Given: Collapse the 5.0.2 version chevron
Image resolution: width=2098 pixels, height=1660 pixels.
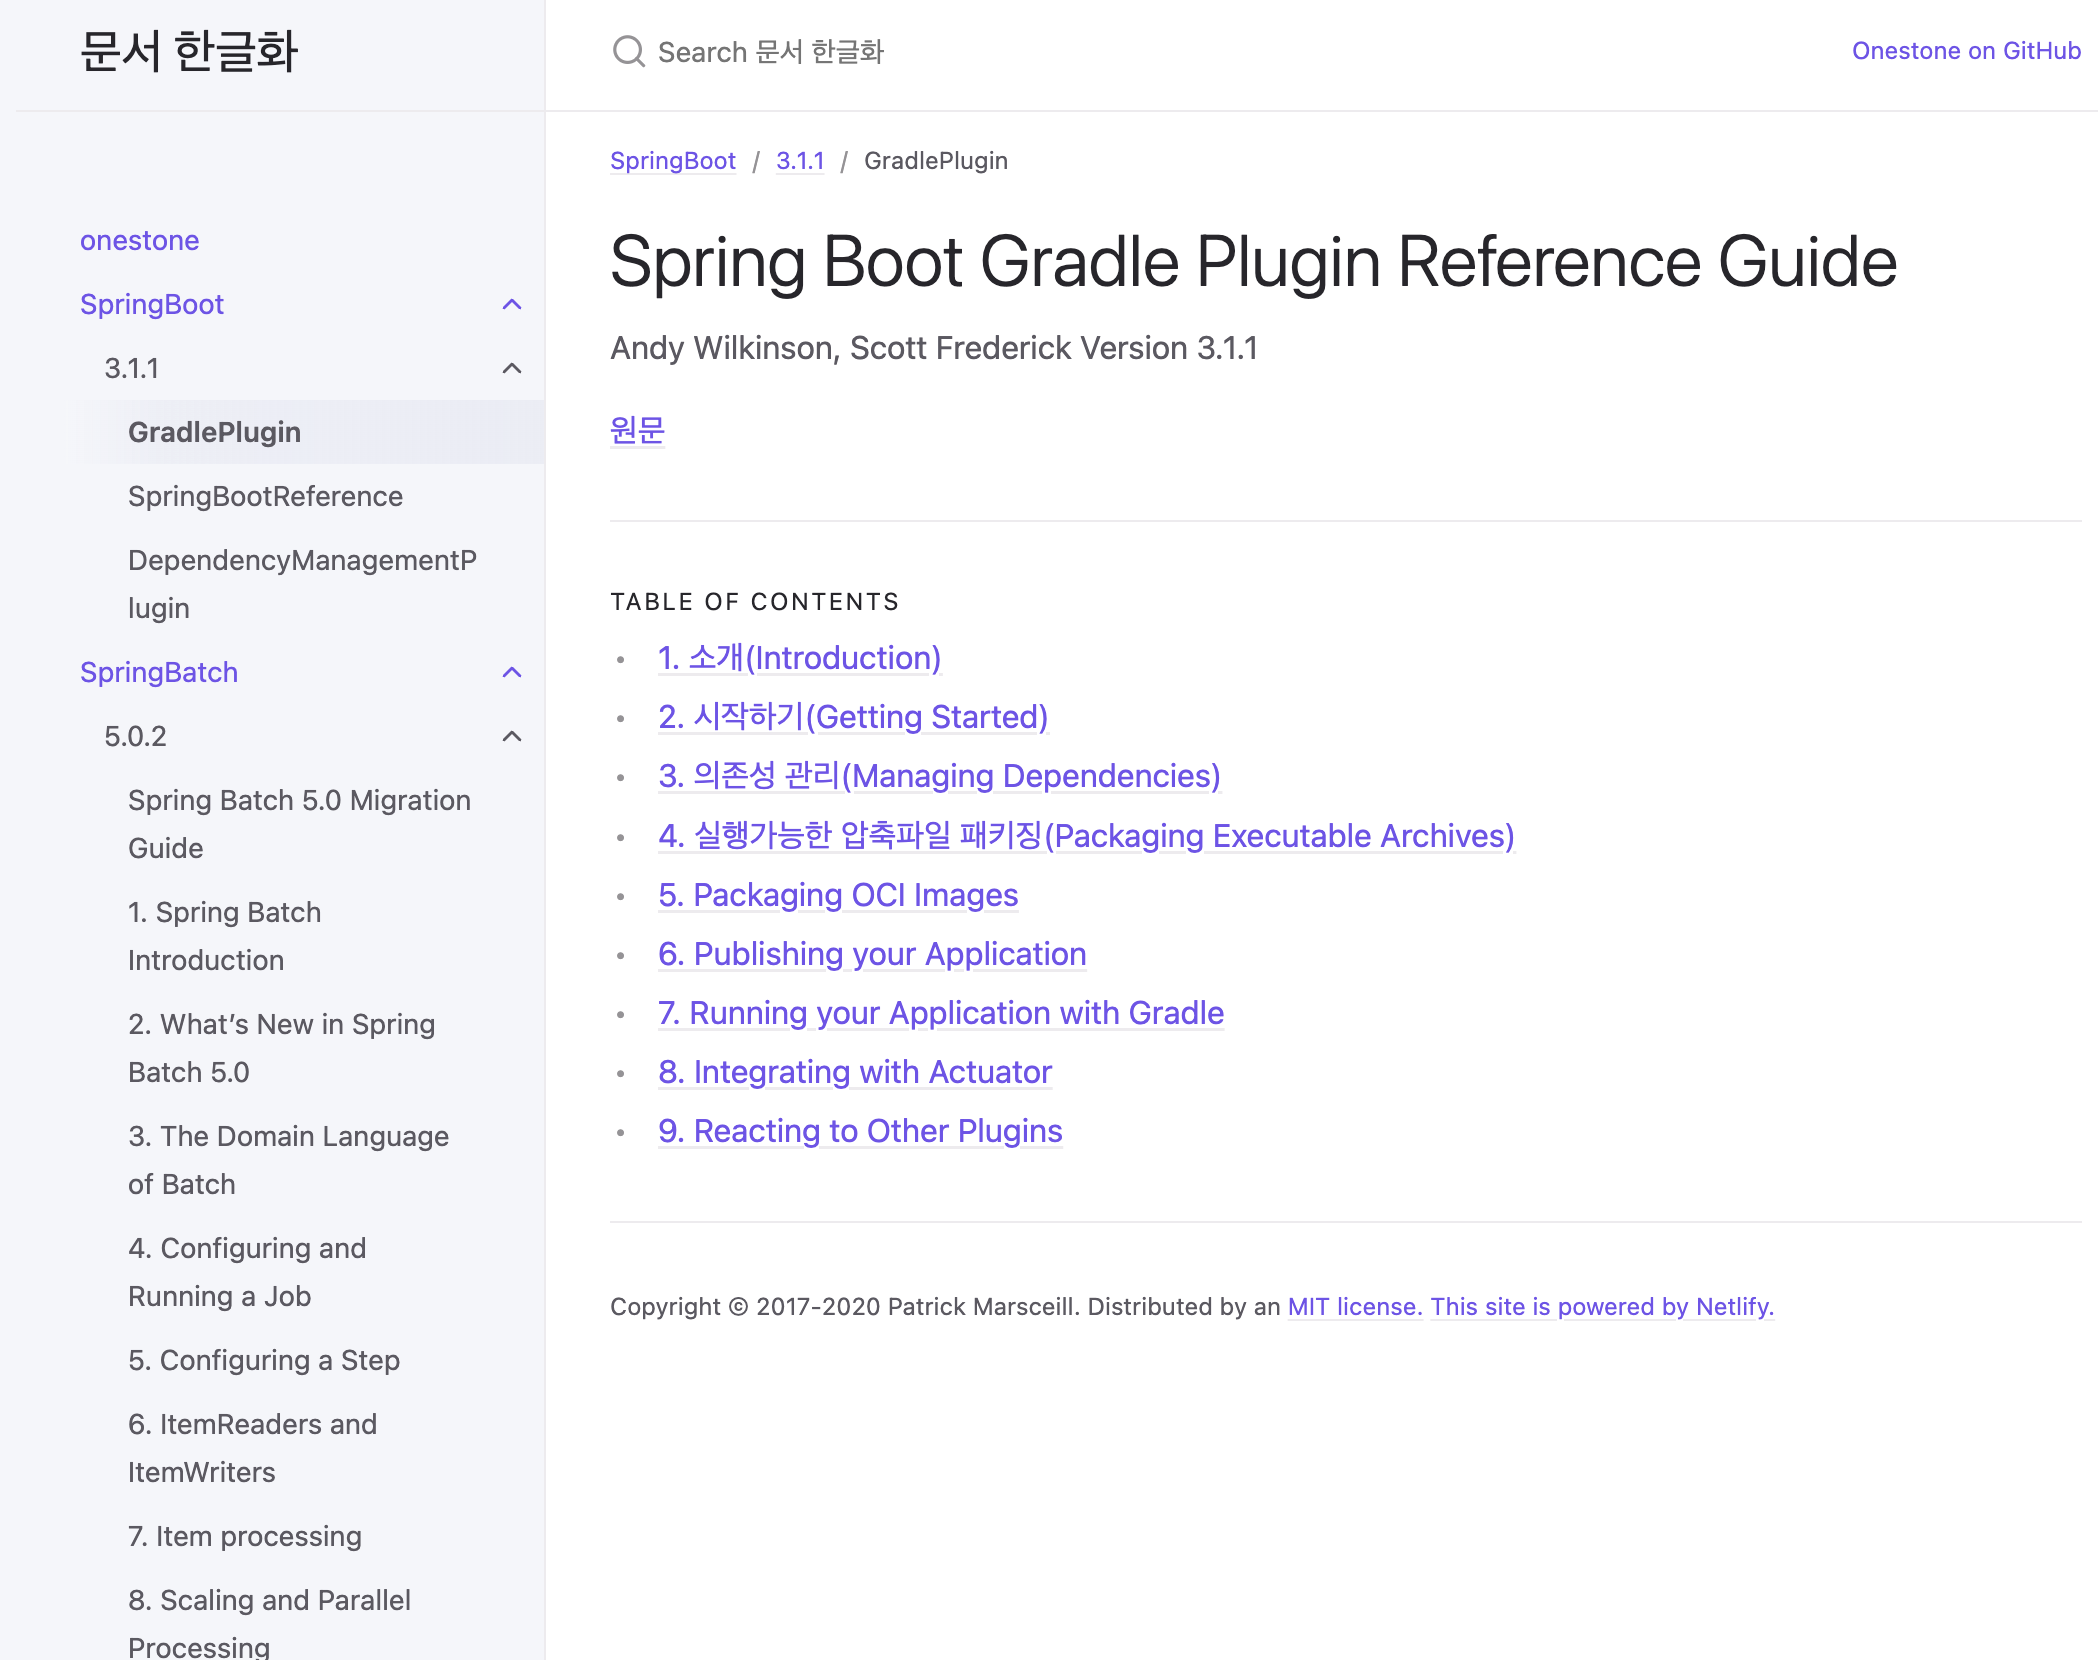Looking at the screenshot, I should pyautogui.click(x=512, y=737).
